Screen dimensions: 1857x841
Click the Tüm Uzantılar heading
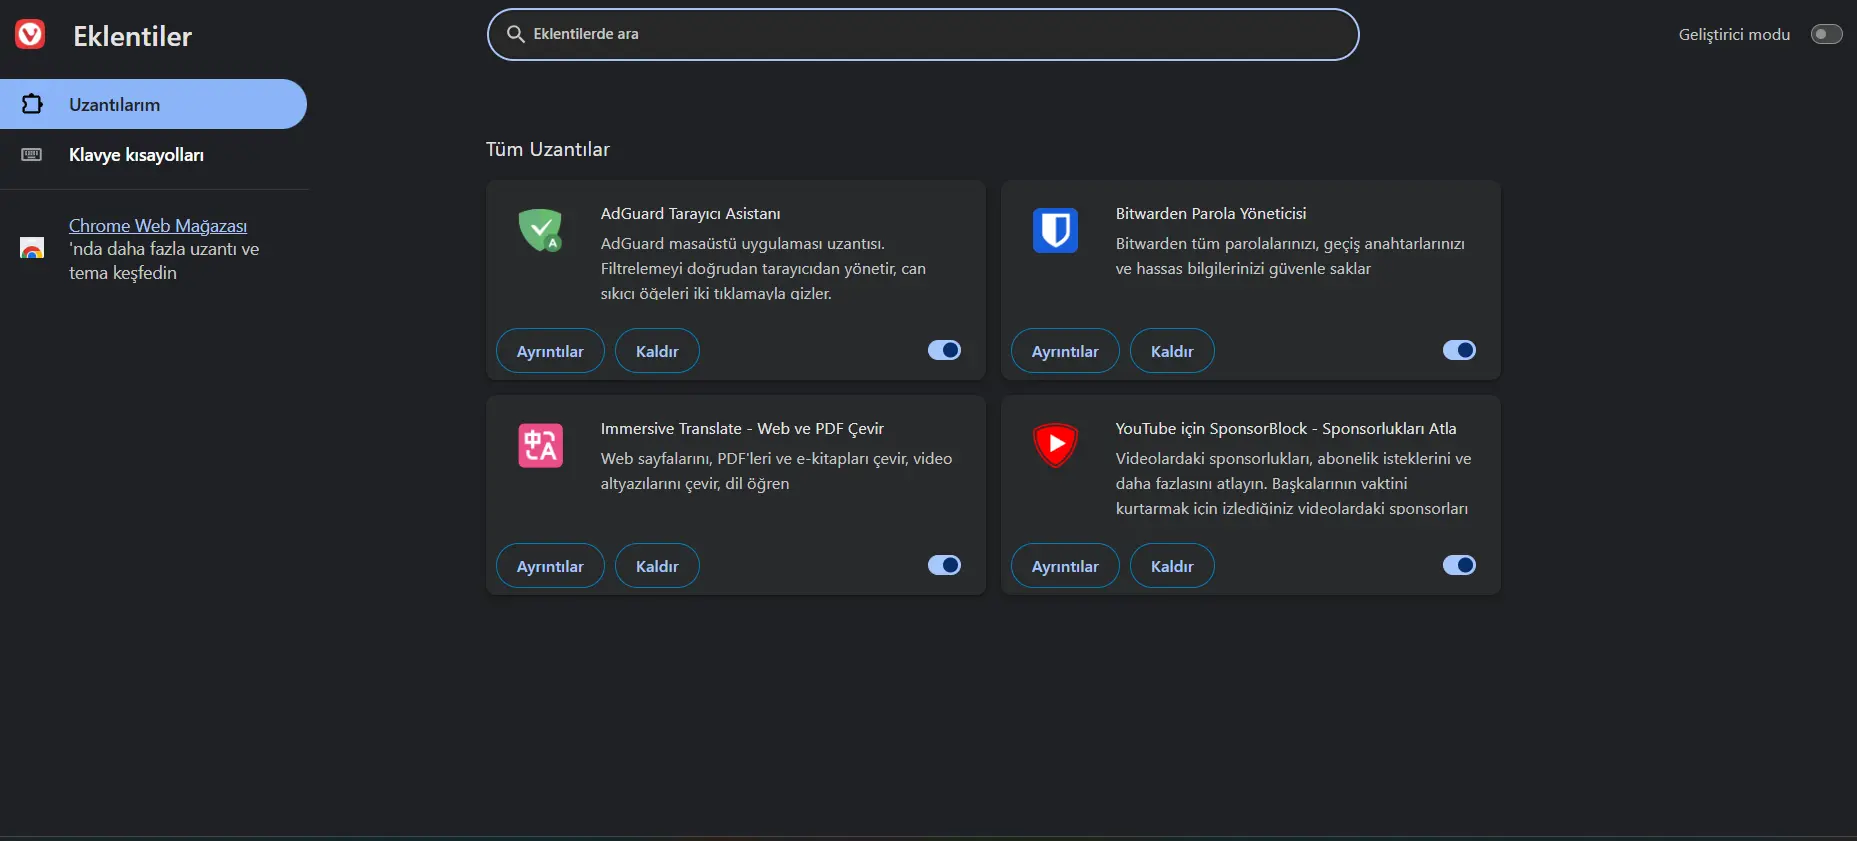click(548, 149)
